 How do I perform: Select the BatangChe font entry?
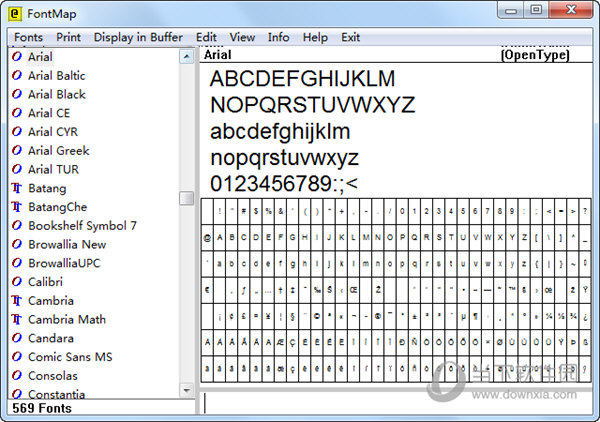point(57,207)
